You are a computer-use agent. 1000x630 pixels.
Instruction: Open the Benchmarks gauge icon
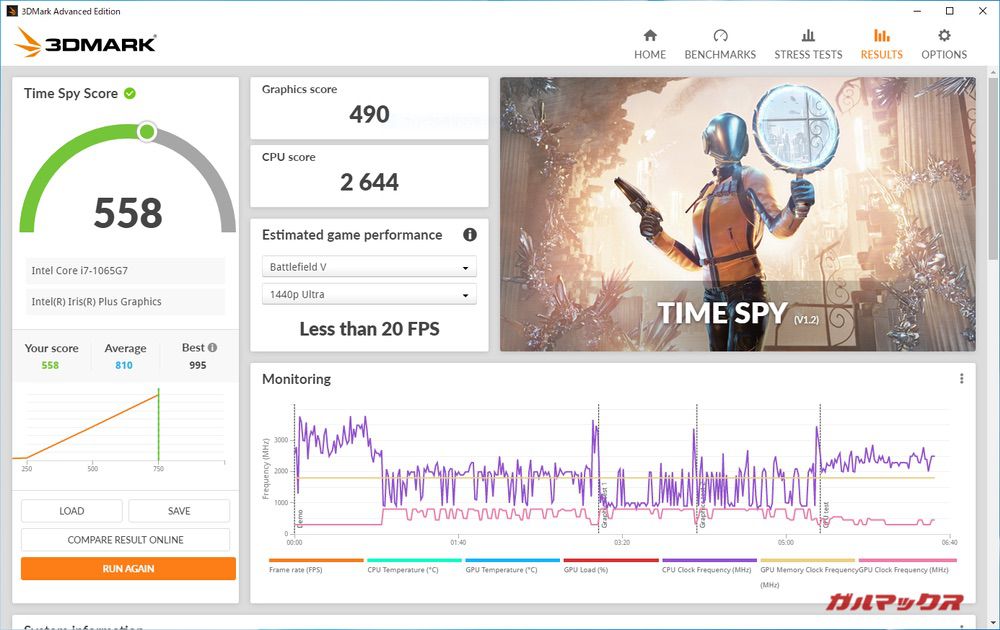[720, 36]
